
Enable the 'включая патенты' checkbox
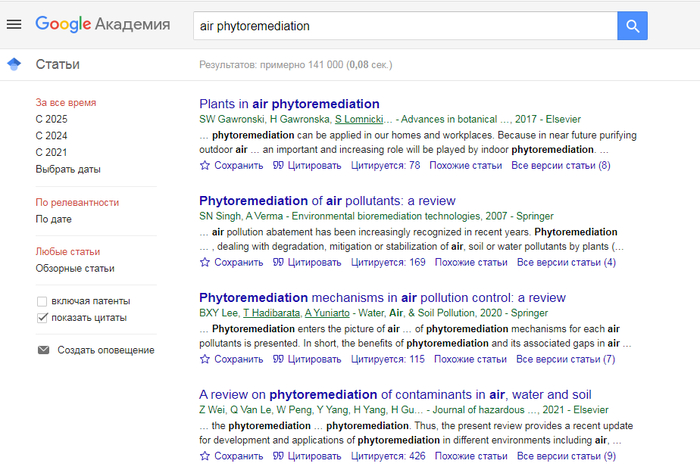pyautogui.click(x=42, y=301)
